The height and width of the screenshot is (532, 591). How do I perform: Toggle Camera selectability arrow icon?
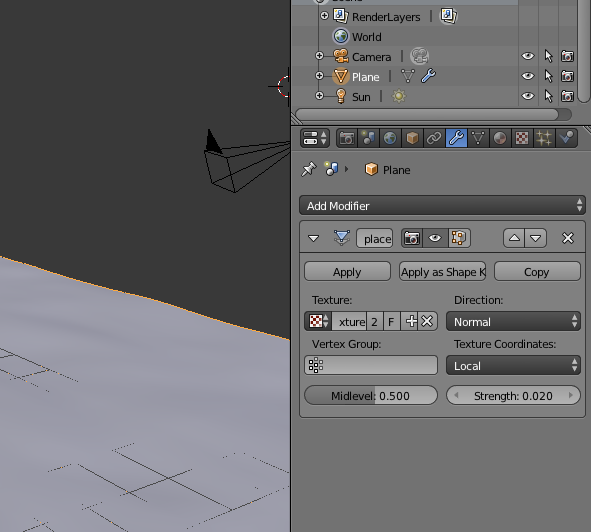pos(548,56)
